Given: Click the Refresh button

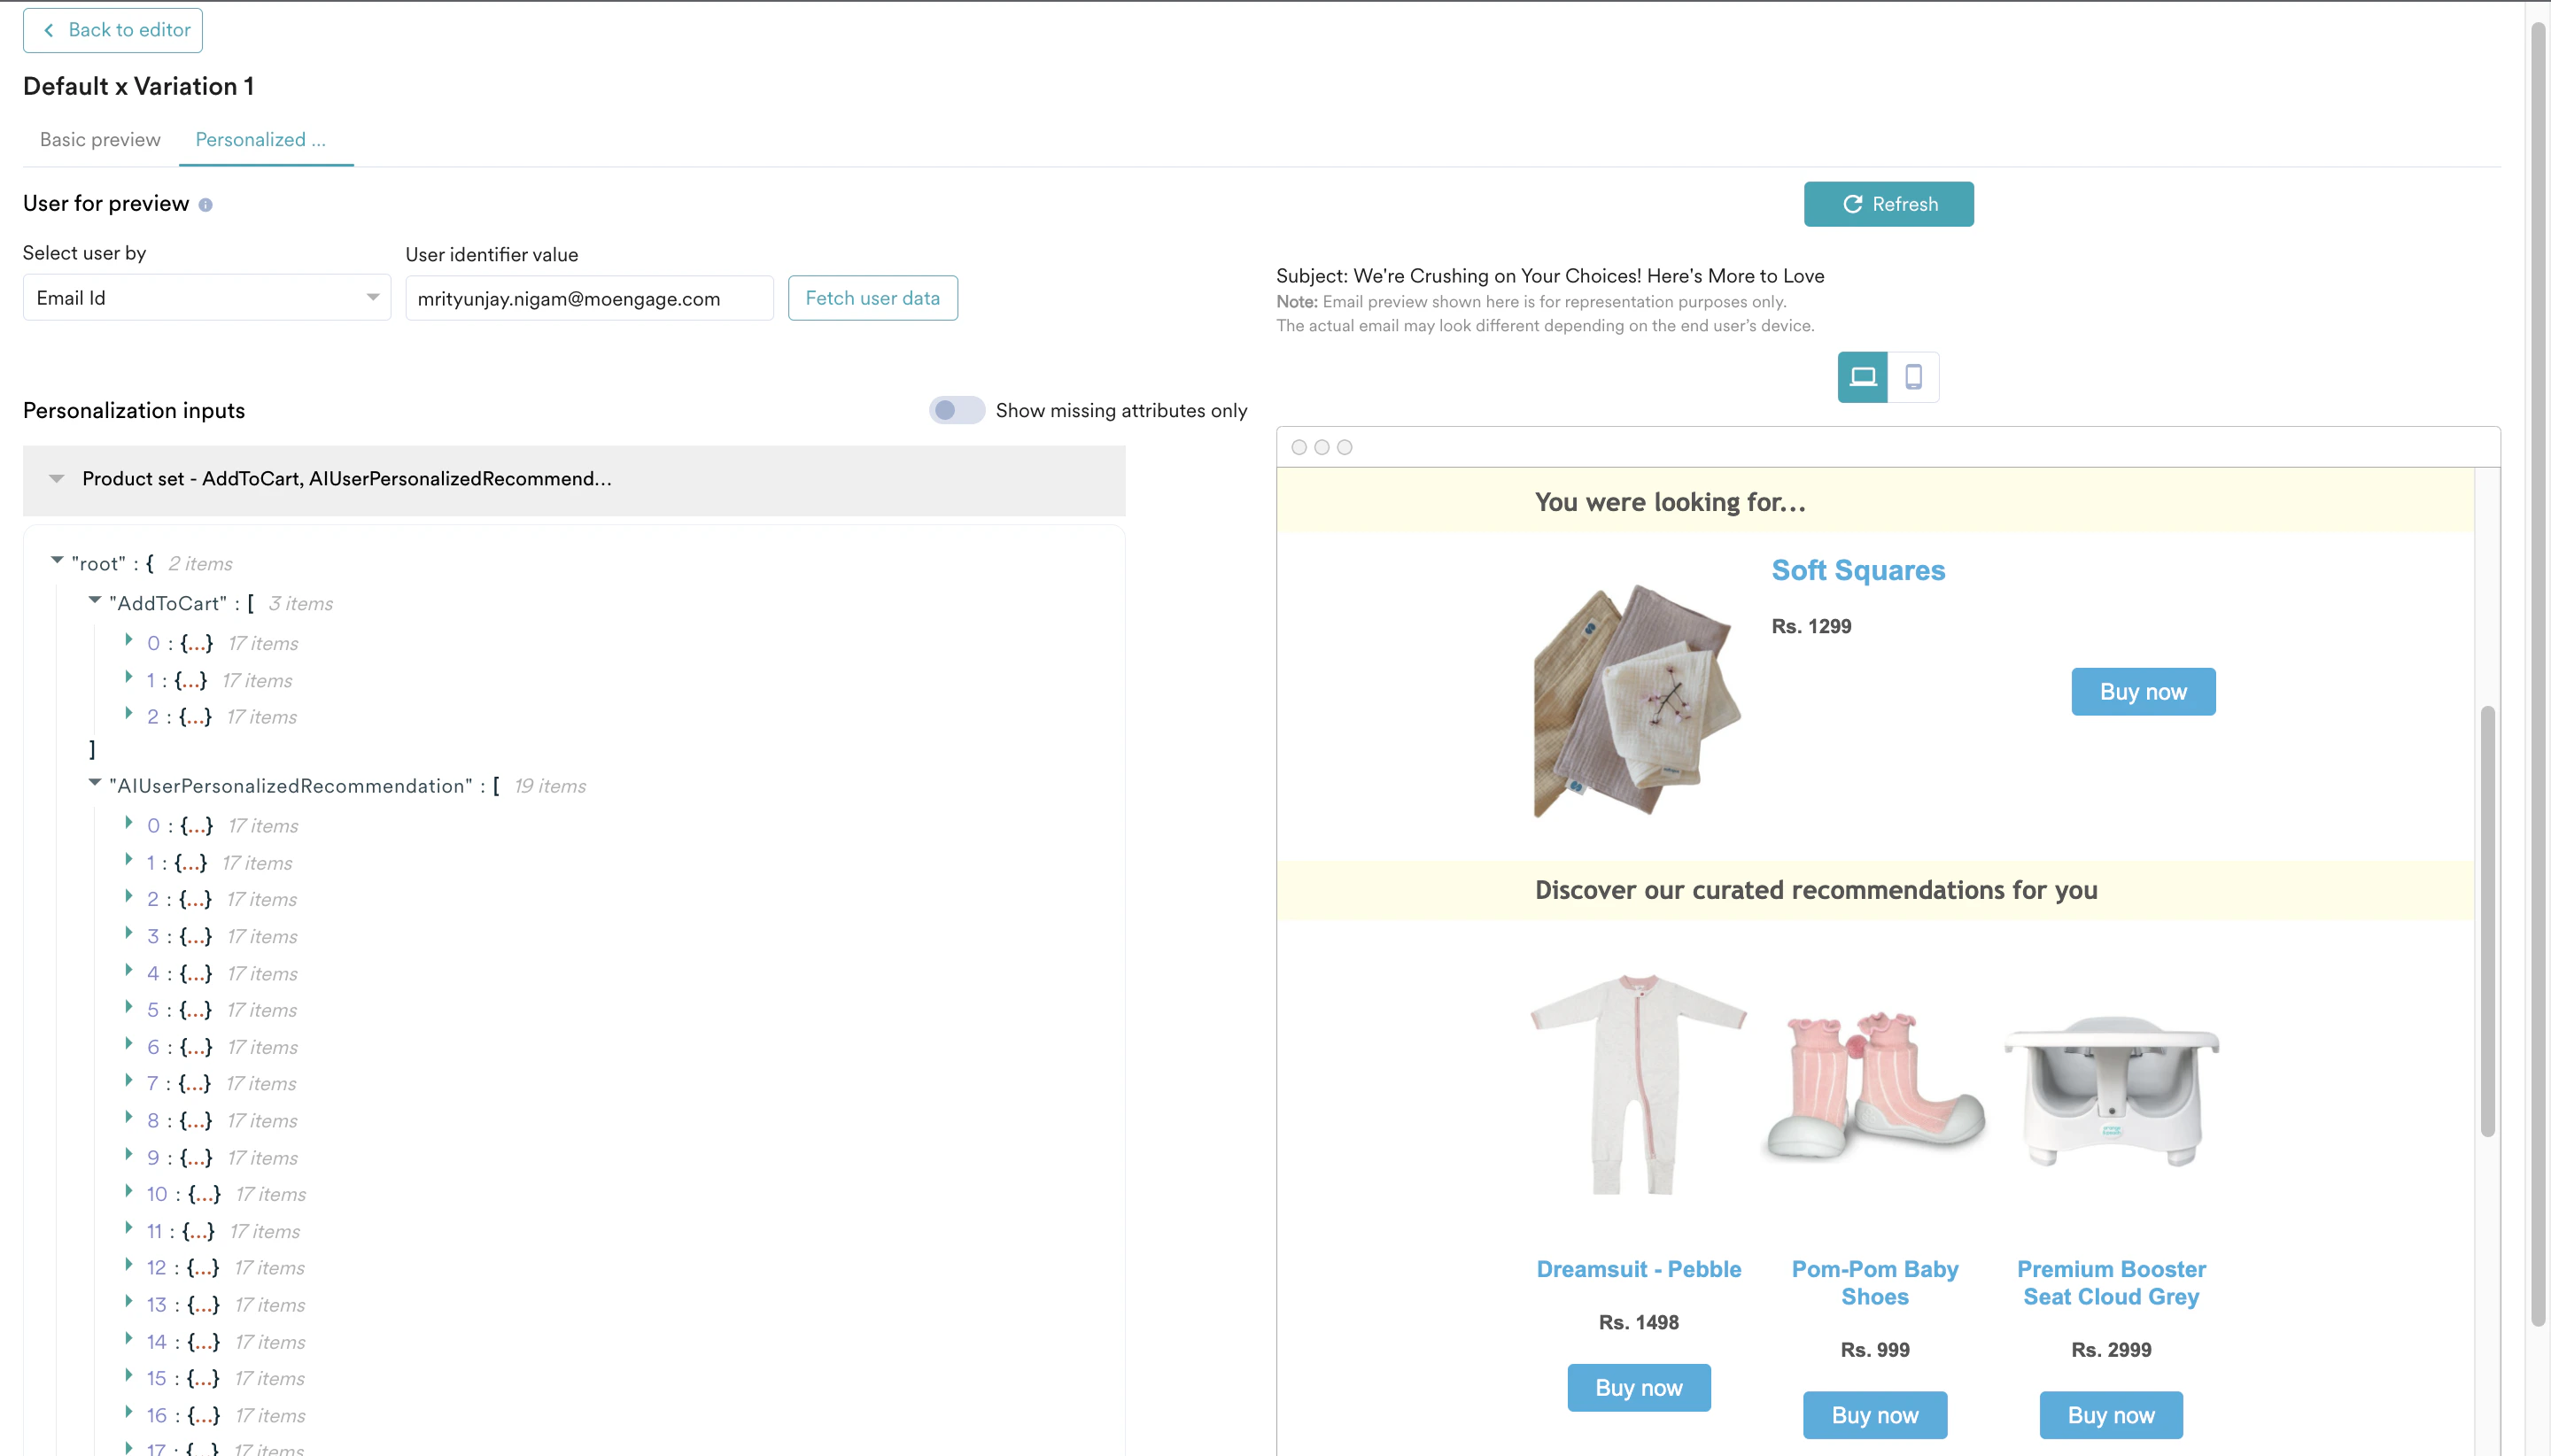Looking at the screenshot, I should pyautogui.click(x=1888, y=204).
